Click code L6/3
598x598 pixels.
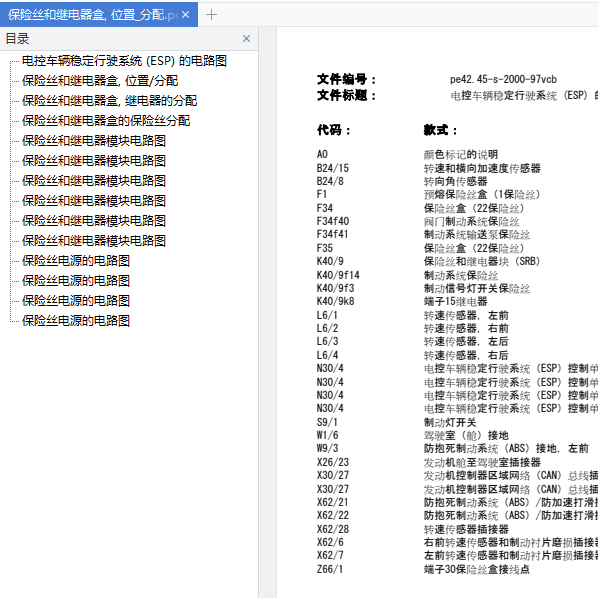(x=328, y=341)
